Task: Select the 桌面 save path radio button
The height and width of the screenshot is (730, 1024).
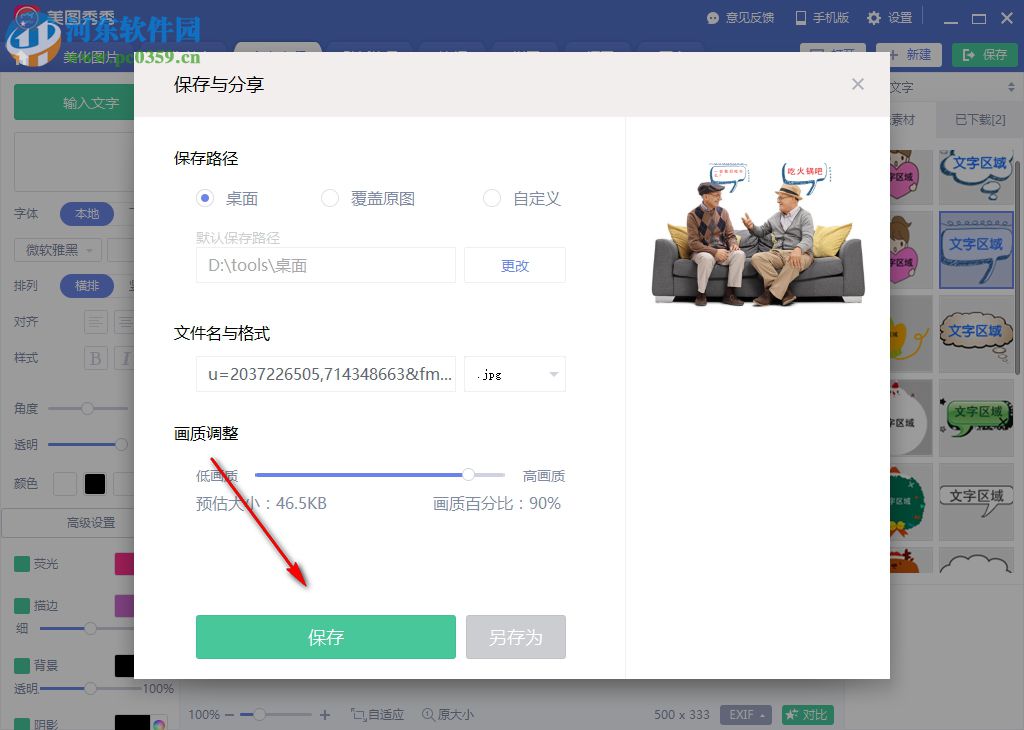Action: click(x=204, y=198)
